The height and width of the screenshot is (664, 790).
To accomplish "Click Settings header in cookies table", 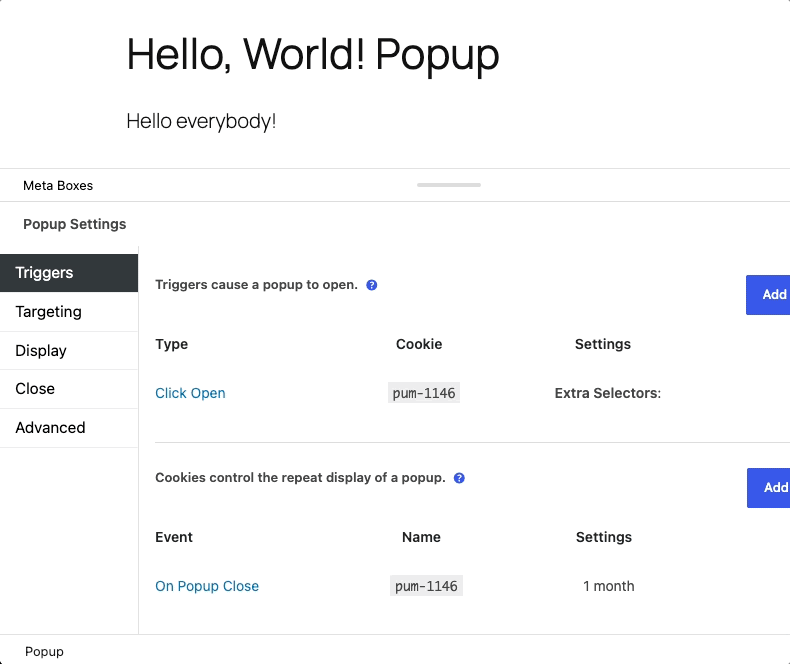I will click(604, 537).
